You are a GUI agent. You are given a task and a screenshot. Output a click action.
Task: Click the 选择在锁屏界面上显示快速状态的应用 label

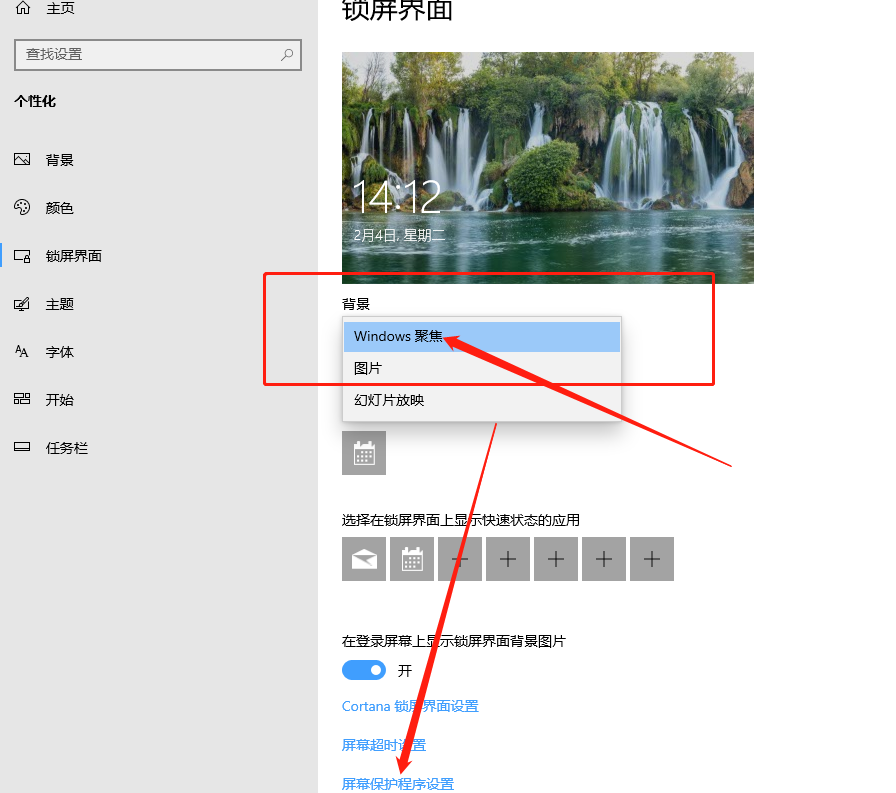tap(461, 520)
